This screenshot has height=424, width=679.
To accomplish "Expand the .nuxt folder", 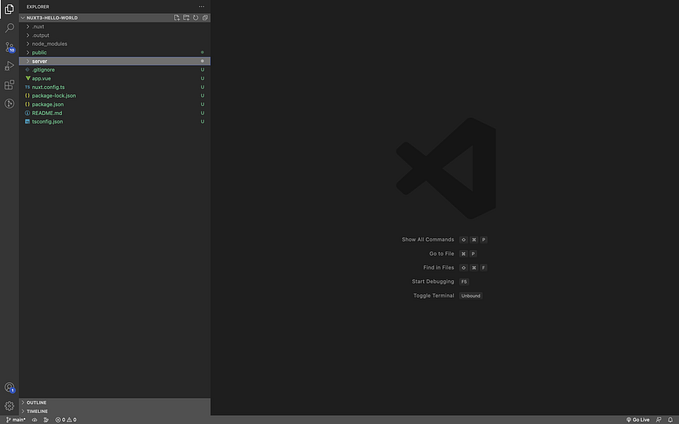I will point(115,26).
